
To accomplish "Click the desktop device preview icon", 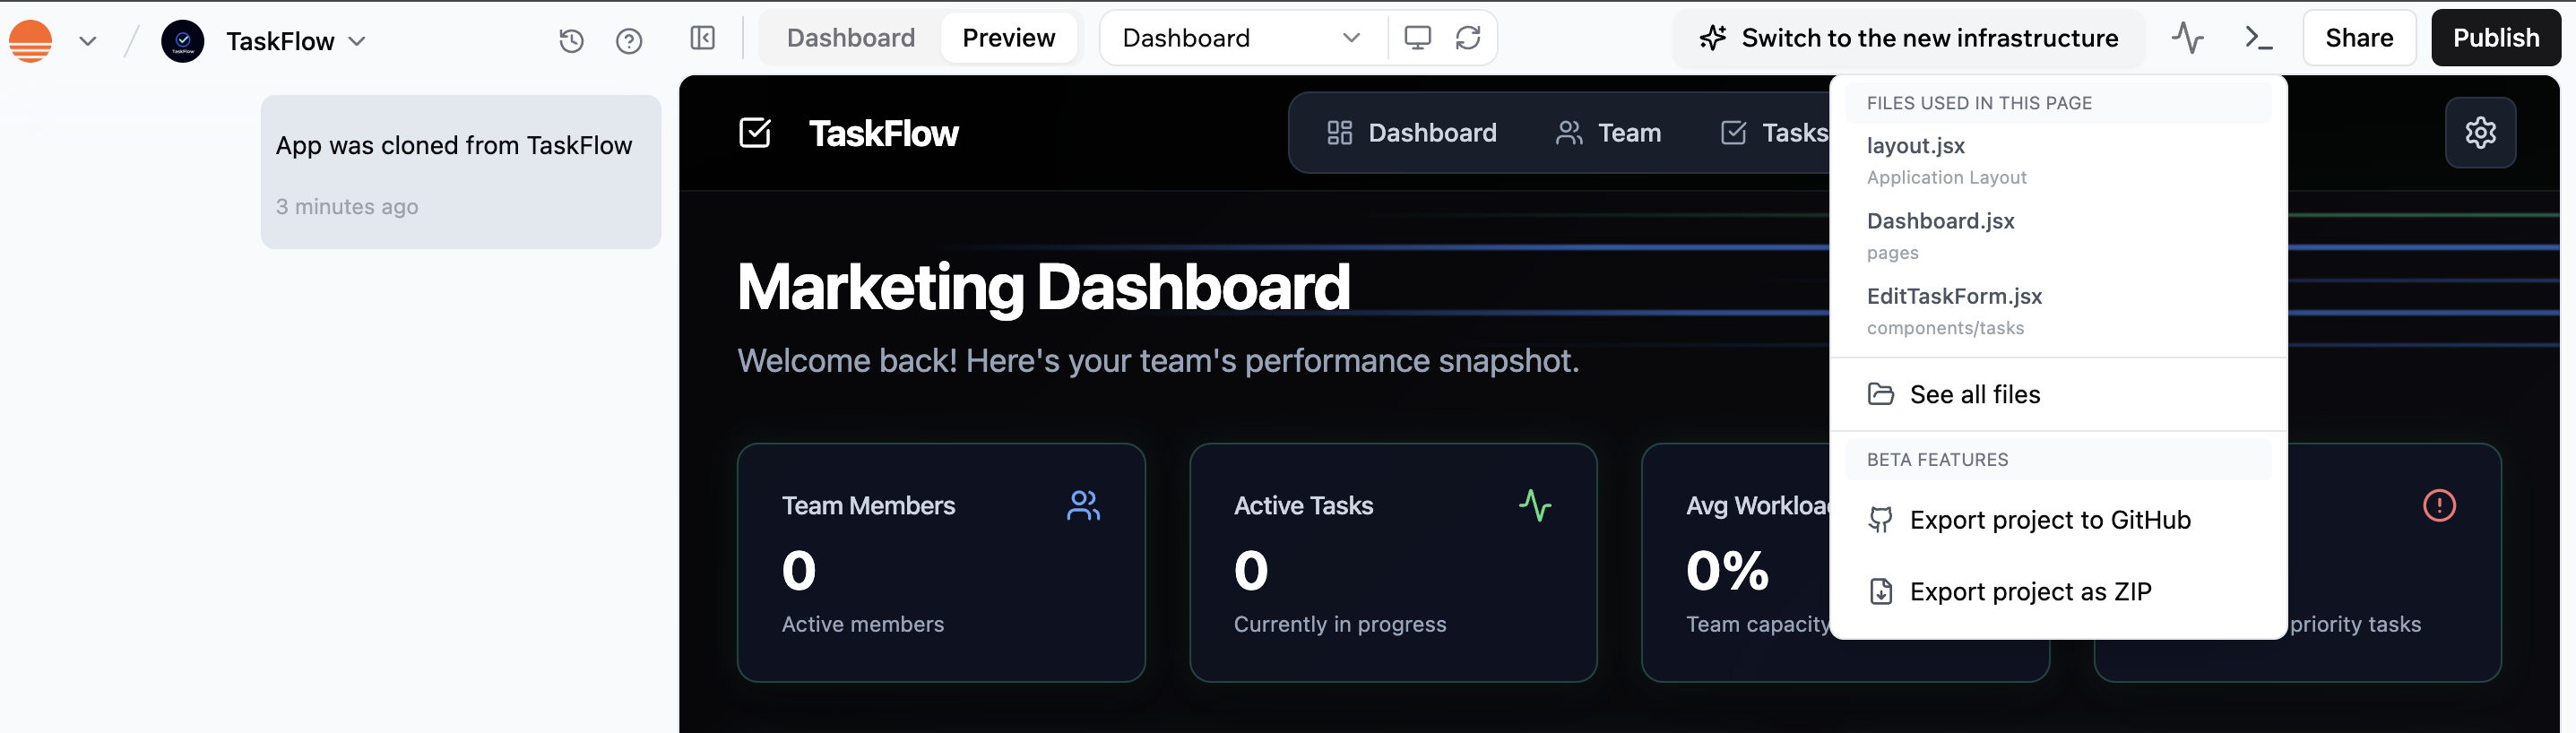I will click(x=1417, y=38).
